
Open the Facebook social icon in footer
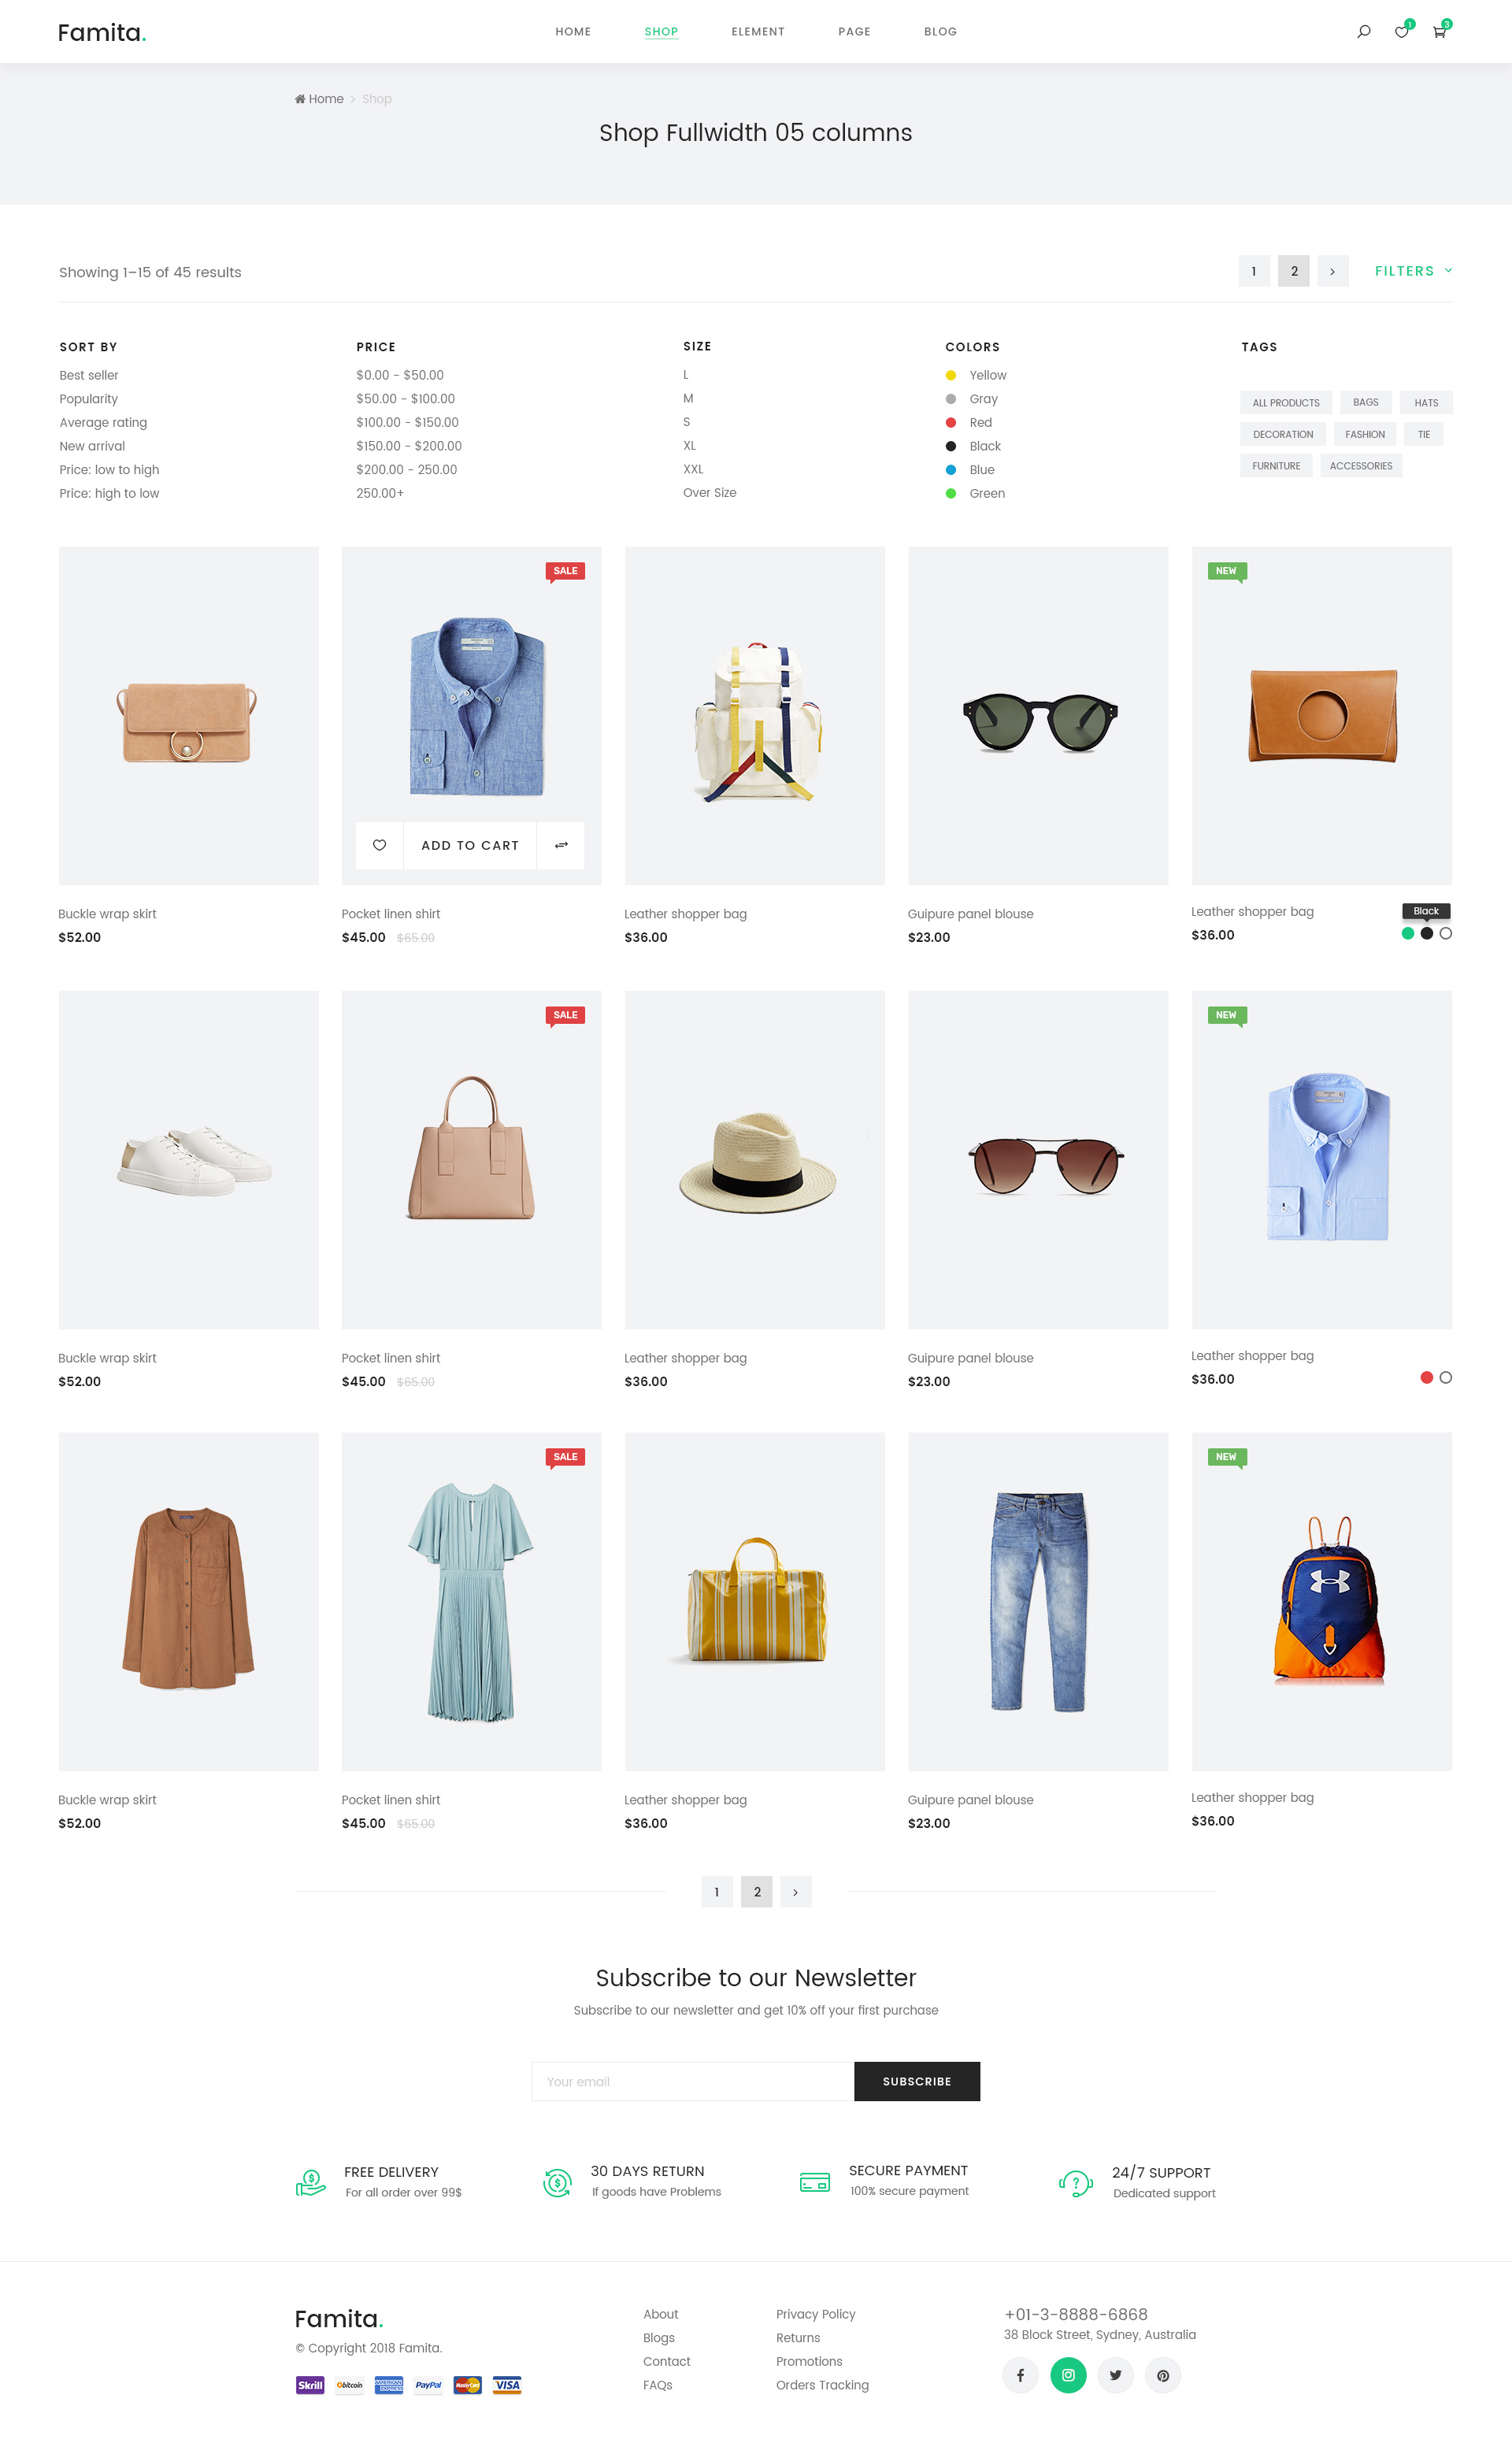(x=1020, y=2375)
